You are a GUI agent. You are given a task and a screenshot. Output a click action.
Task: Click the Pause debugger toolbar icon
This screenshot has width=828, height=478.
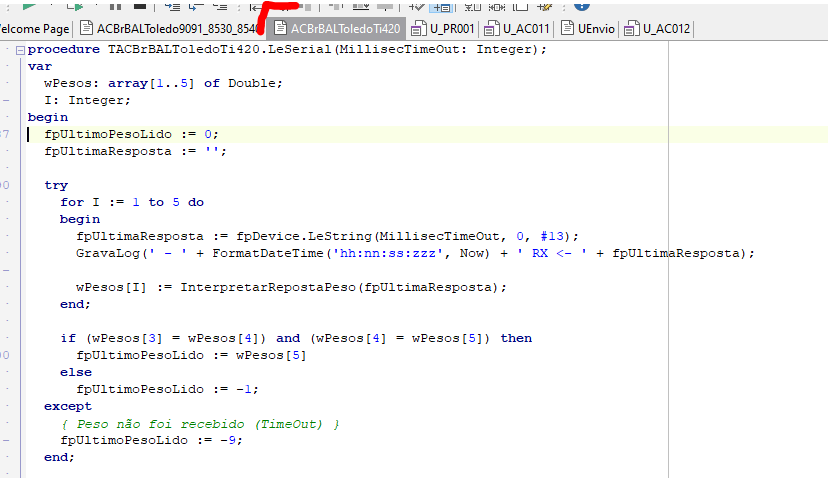[x=116, y=7]
